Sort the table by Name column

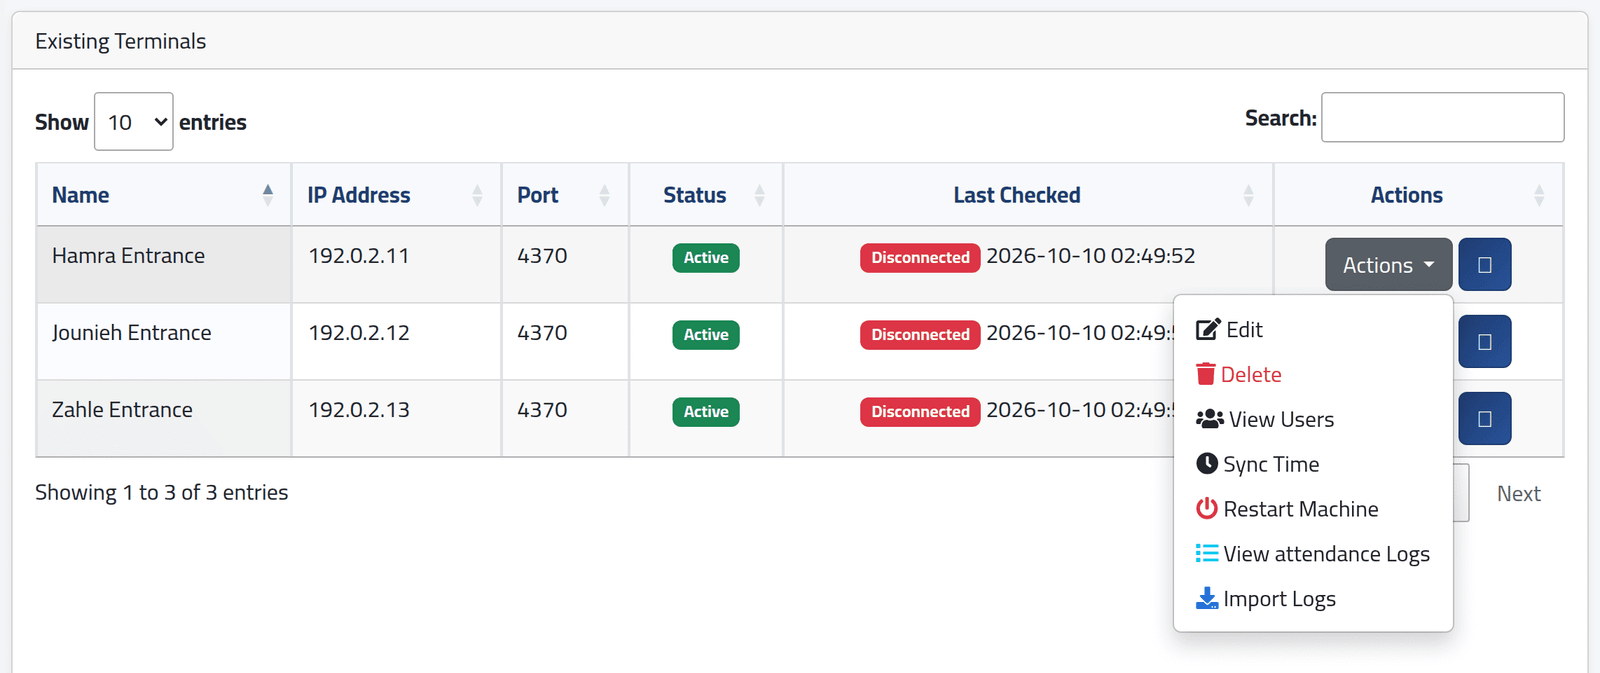coord(164,195)
